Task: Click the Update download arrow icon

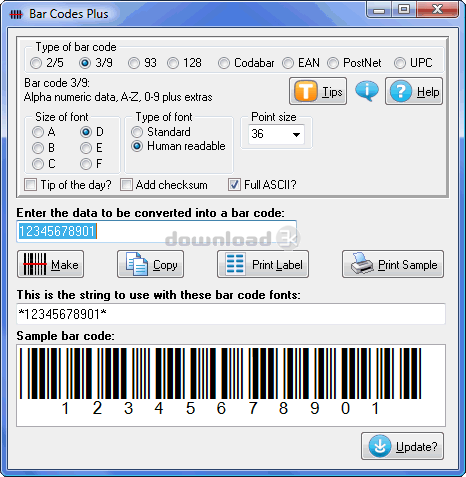Action: tap(380, 446)
